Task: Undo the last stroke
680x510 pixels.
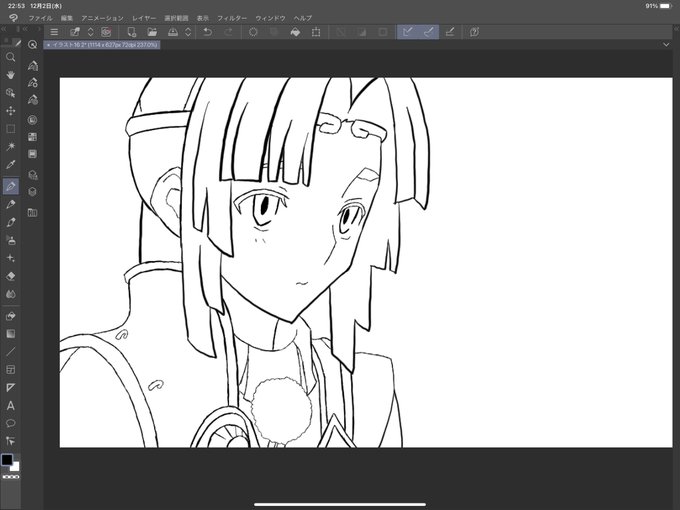Action: [x=208, y=32]
